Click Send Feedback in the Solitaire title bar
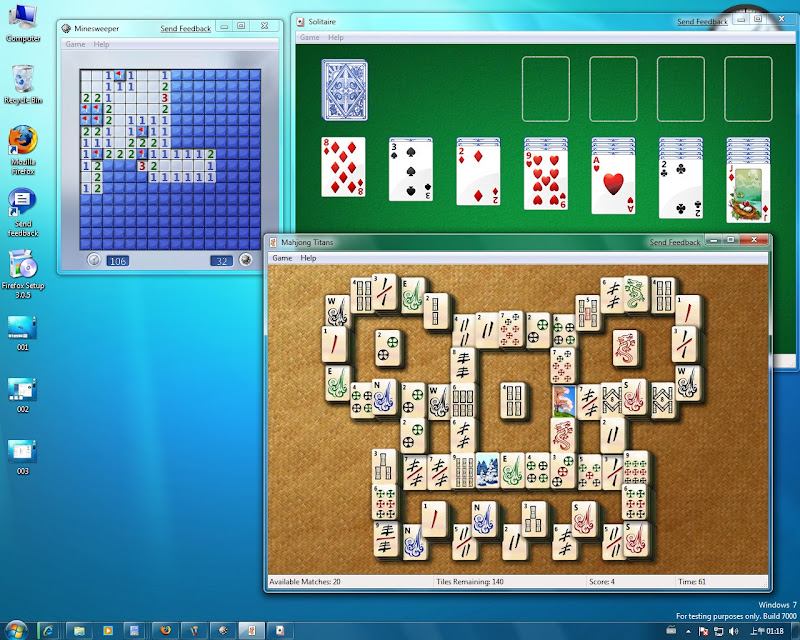Screen dimensions: 800x640 (x=702, y=21)
